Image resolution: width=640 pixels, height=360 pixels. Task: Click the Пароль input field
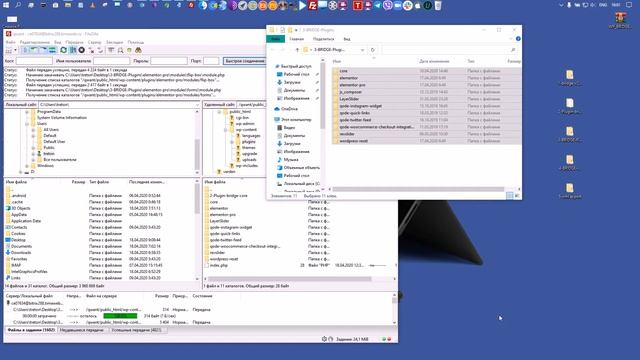click(169, 61)
